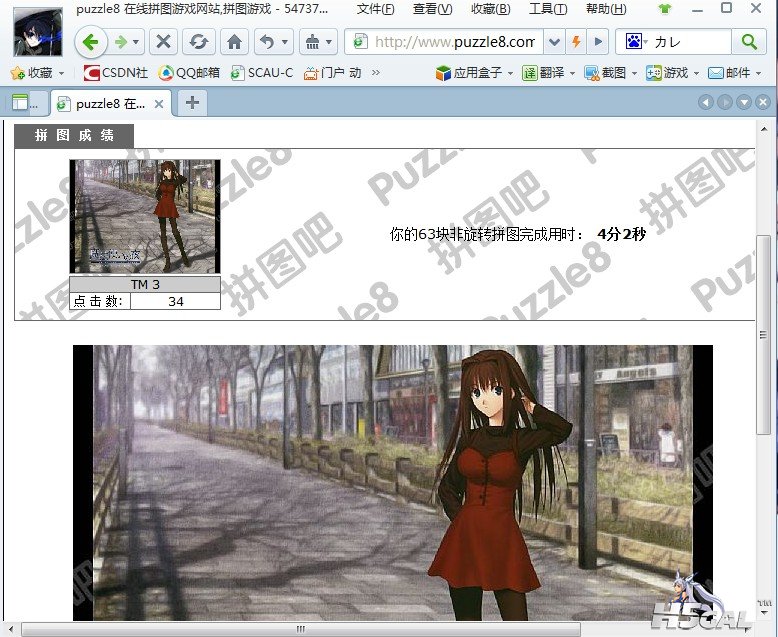The height and width of the screenshot is (637, 778).
Task: Click the clean traces broom icon
Action: tap(313, 42)
